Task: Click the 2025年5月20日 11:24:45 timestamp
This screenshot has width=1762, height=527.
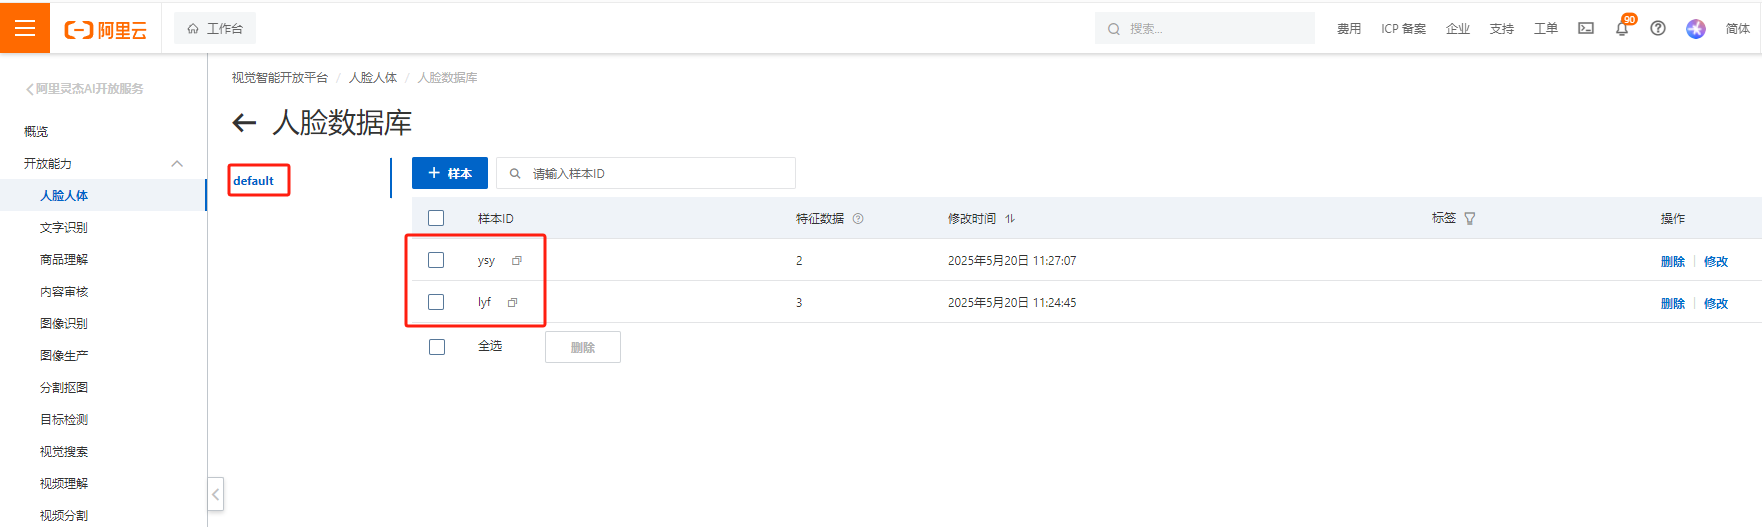Action: (1012, 303)
